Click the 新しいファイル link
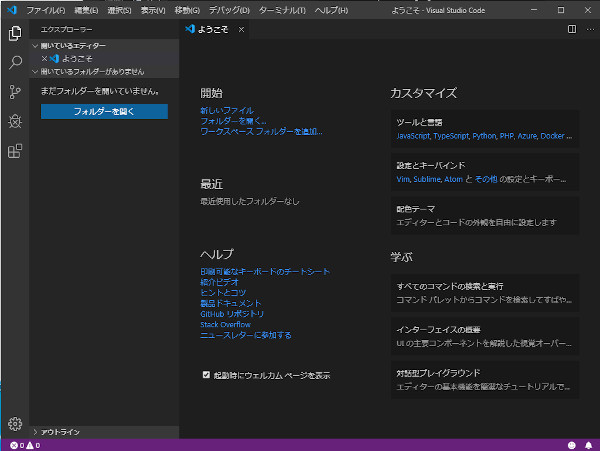600x451 pixels. click(x=227, y=111)
